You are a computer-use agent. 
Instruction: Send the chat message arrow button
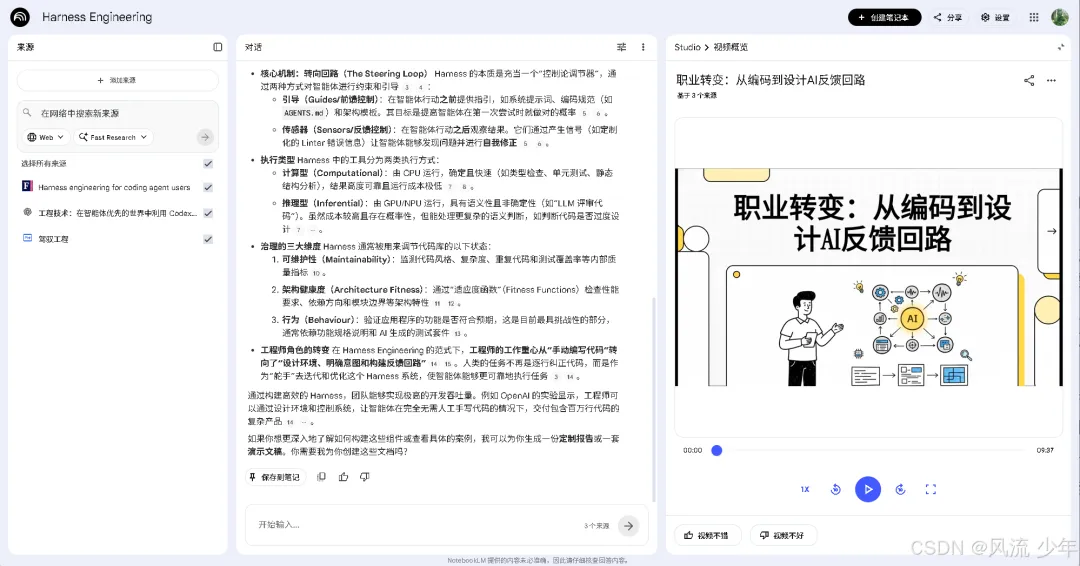tap(628, 525)
